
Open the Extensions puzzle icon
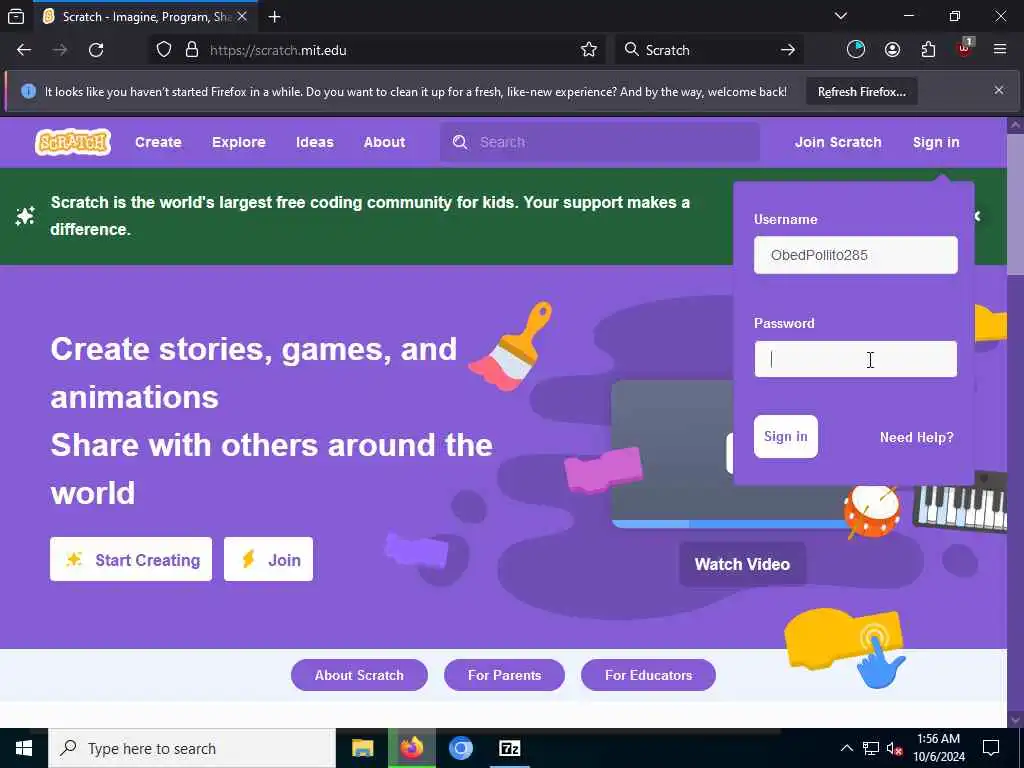click(928, 50)
